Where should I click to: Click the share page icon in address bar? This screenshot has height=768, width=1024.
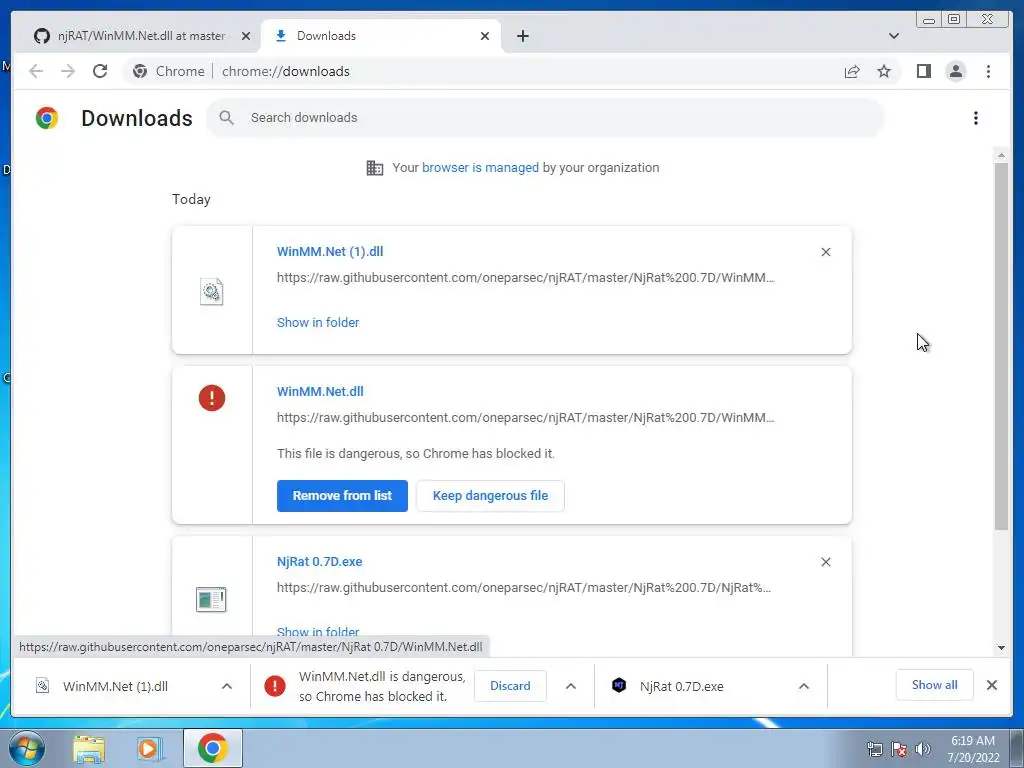852,71
